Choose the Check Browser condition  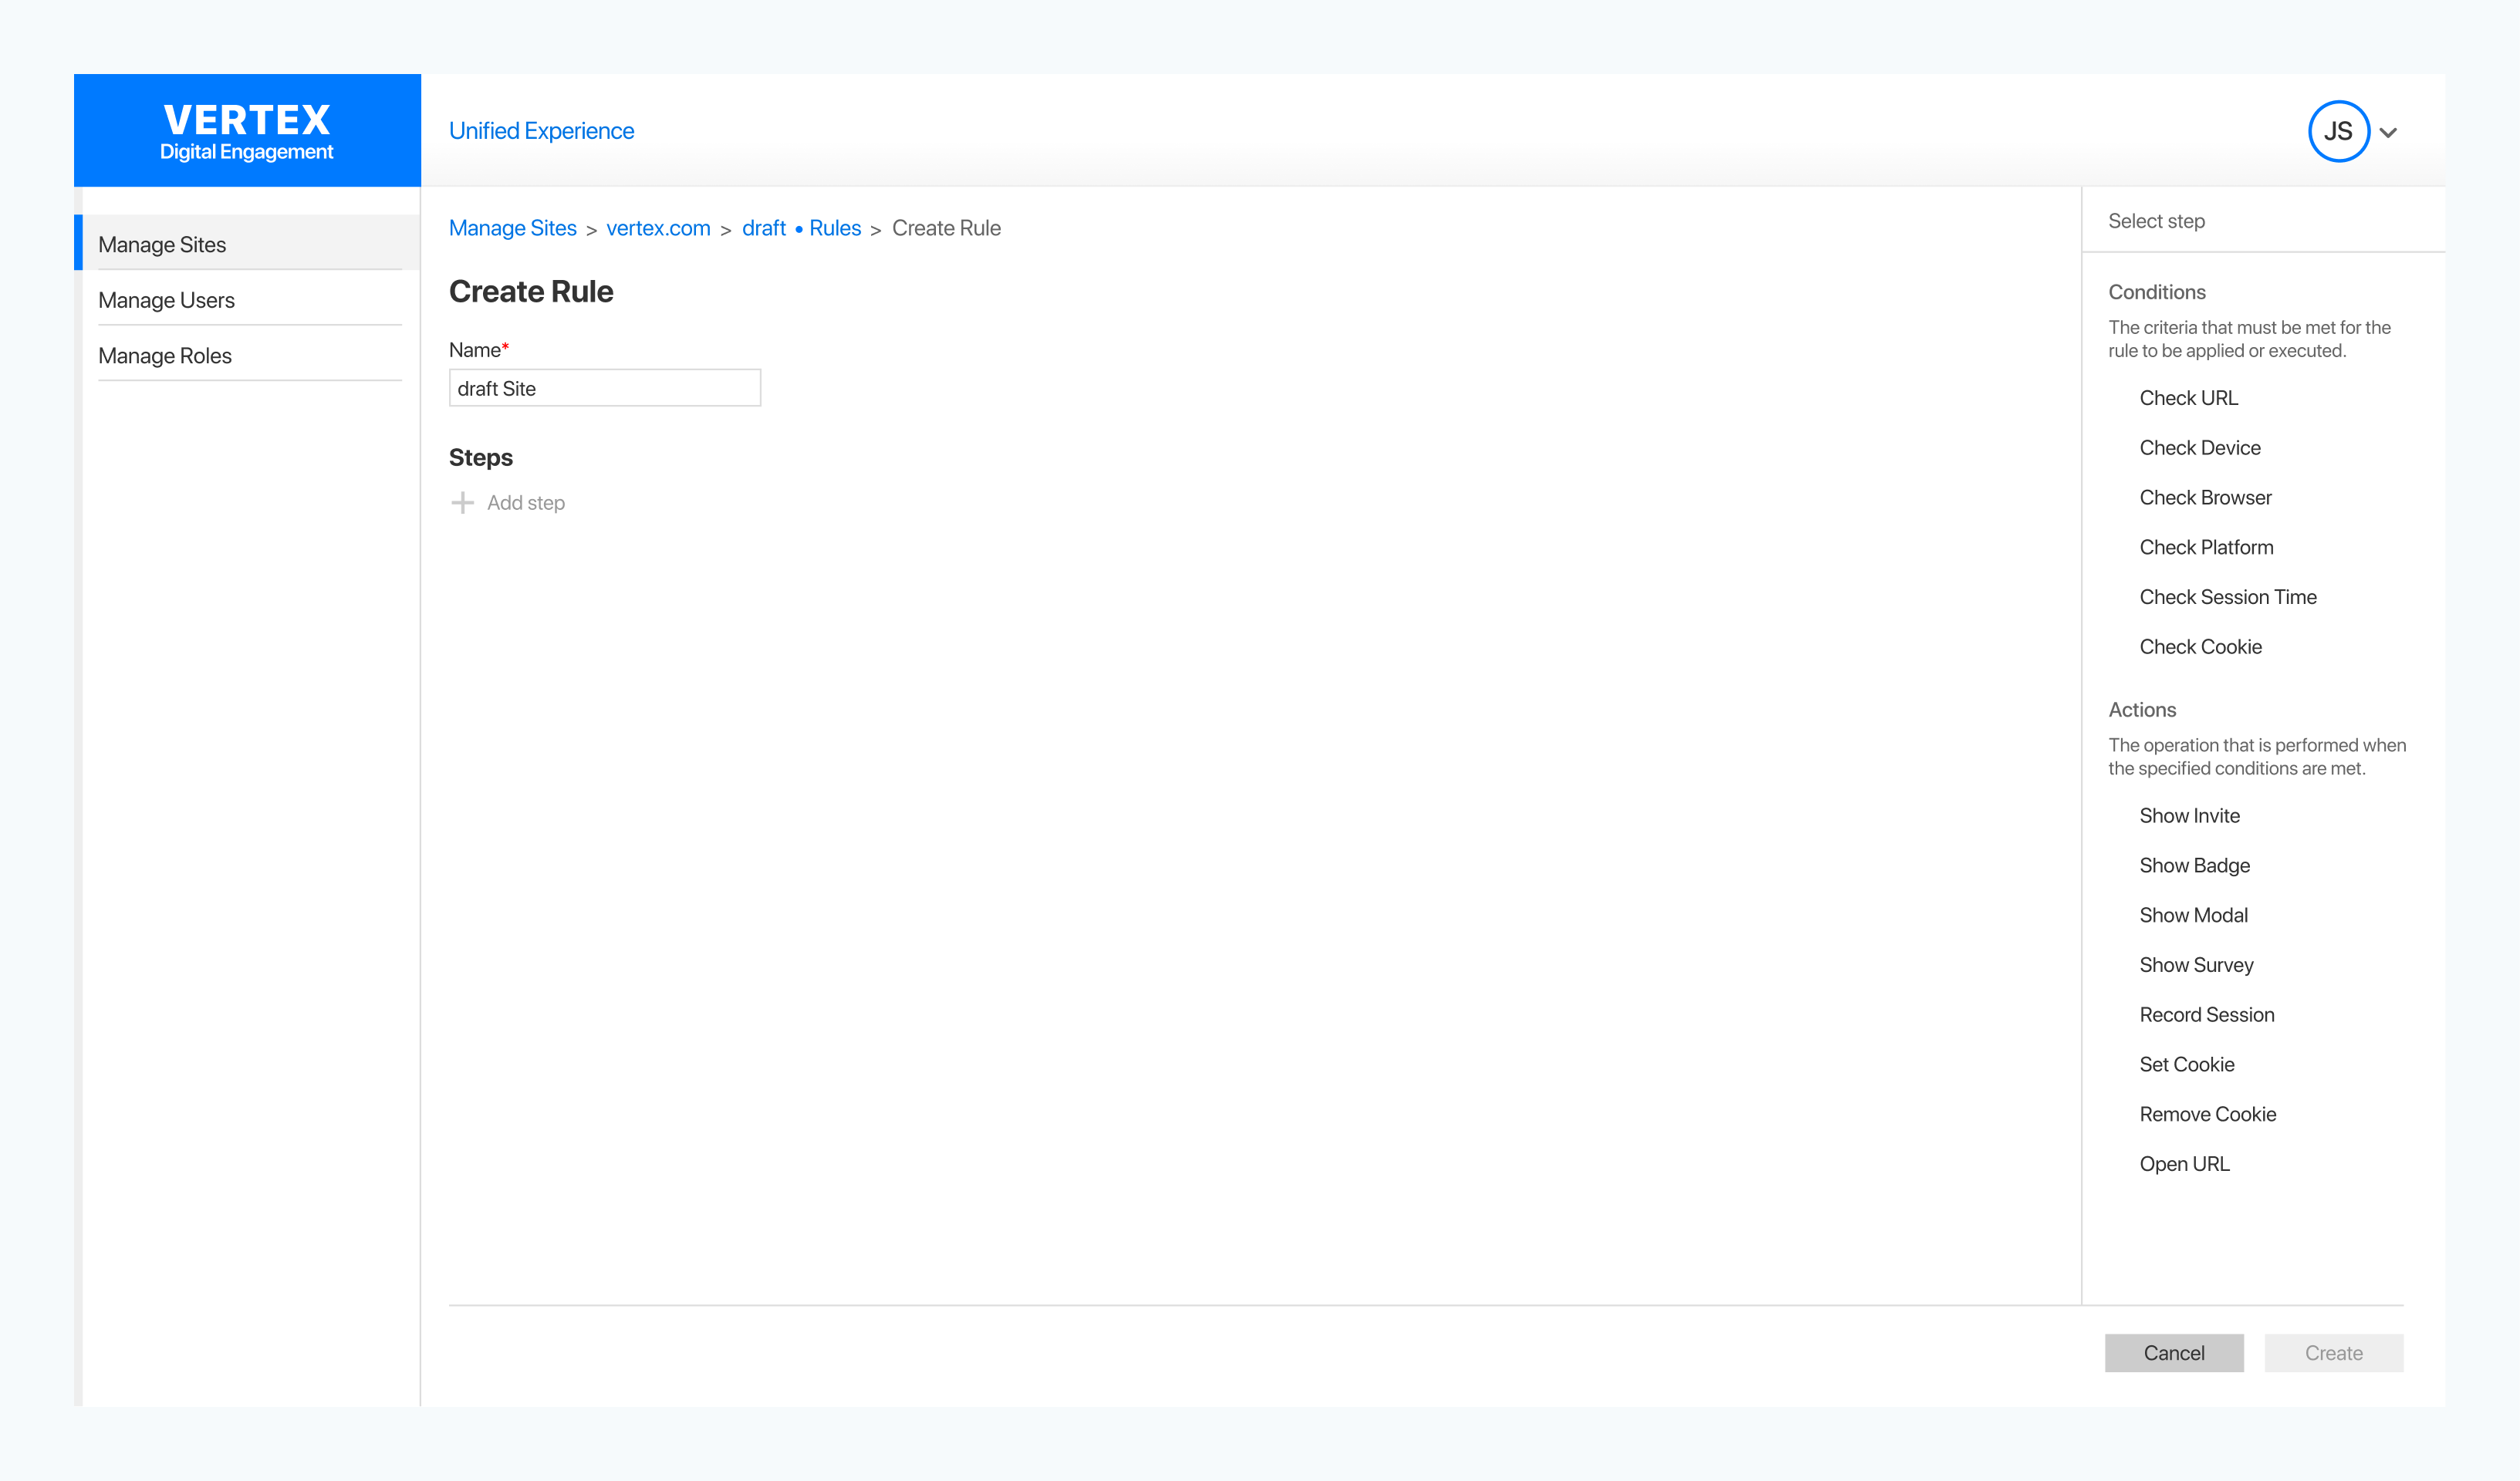pos(2205,497)
